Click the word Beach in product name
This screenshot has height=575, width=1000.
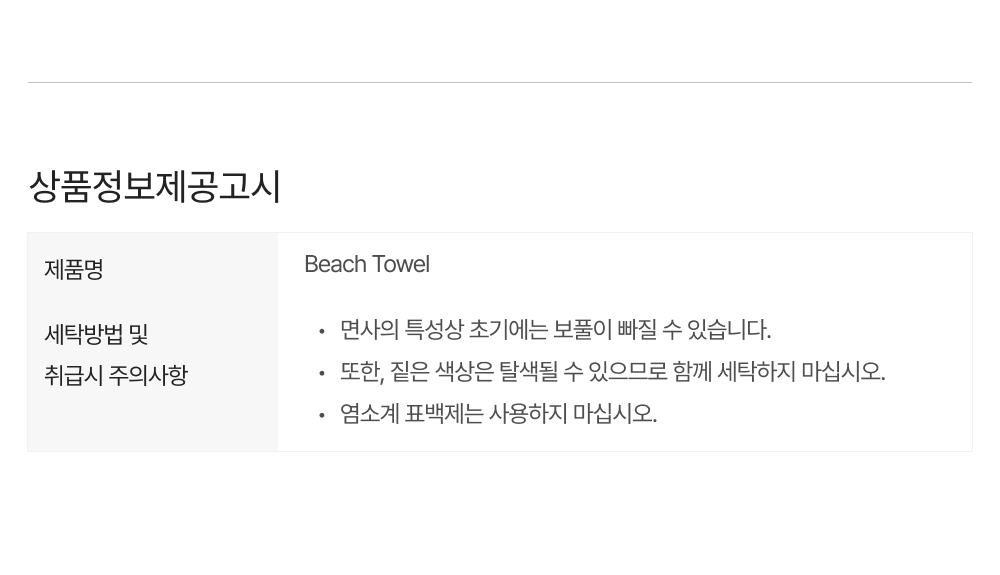click(x=335, y=264)
